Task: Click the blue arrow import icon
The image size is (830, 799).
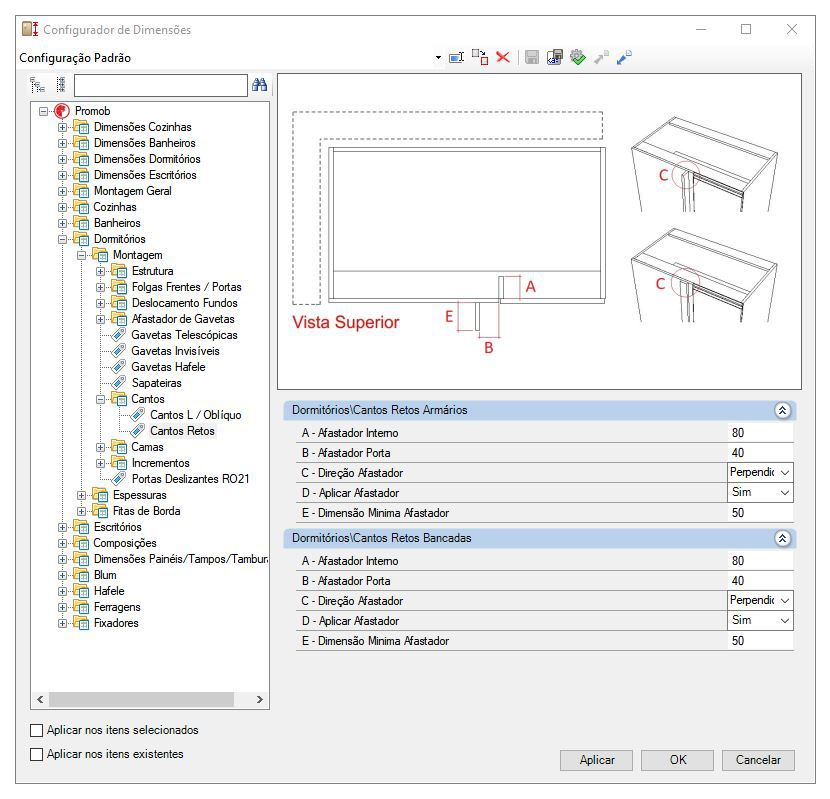Action: 624,57
